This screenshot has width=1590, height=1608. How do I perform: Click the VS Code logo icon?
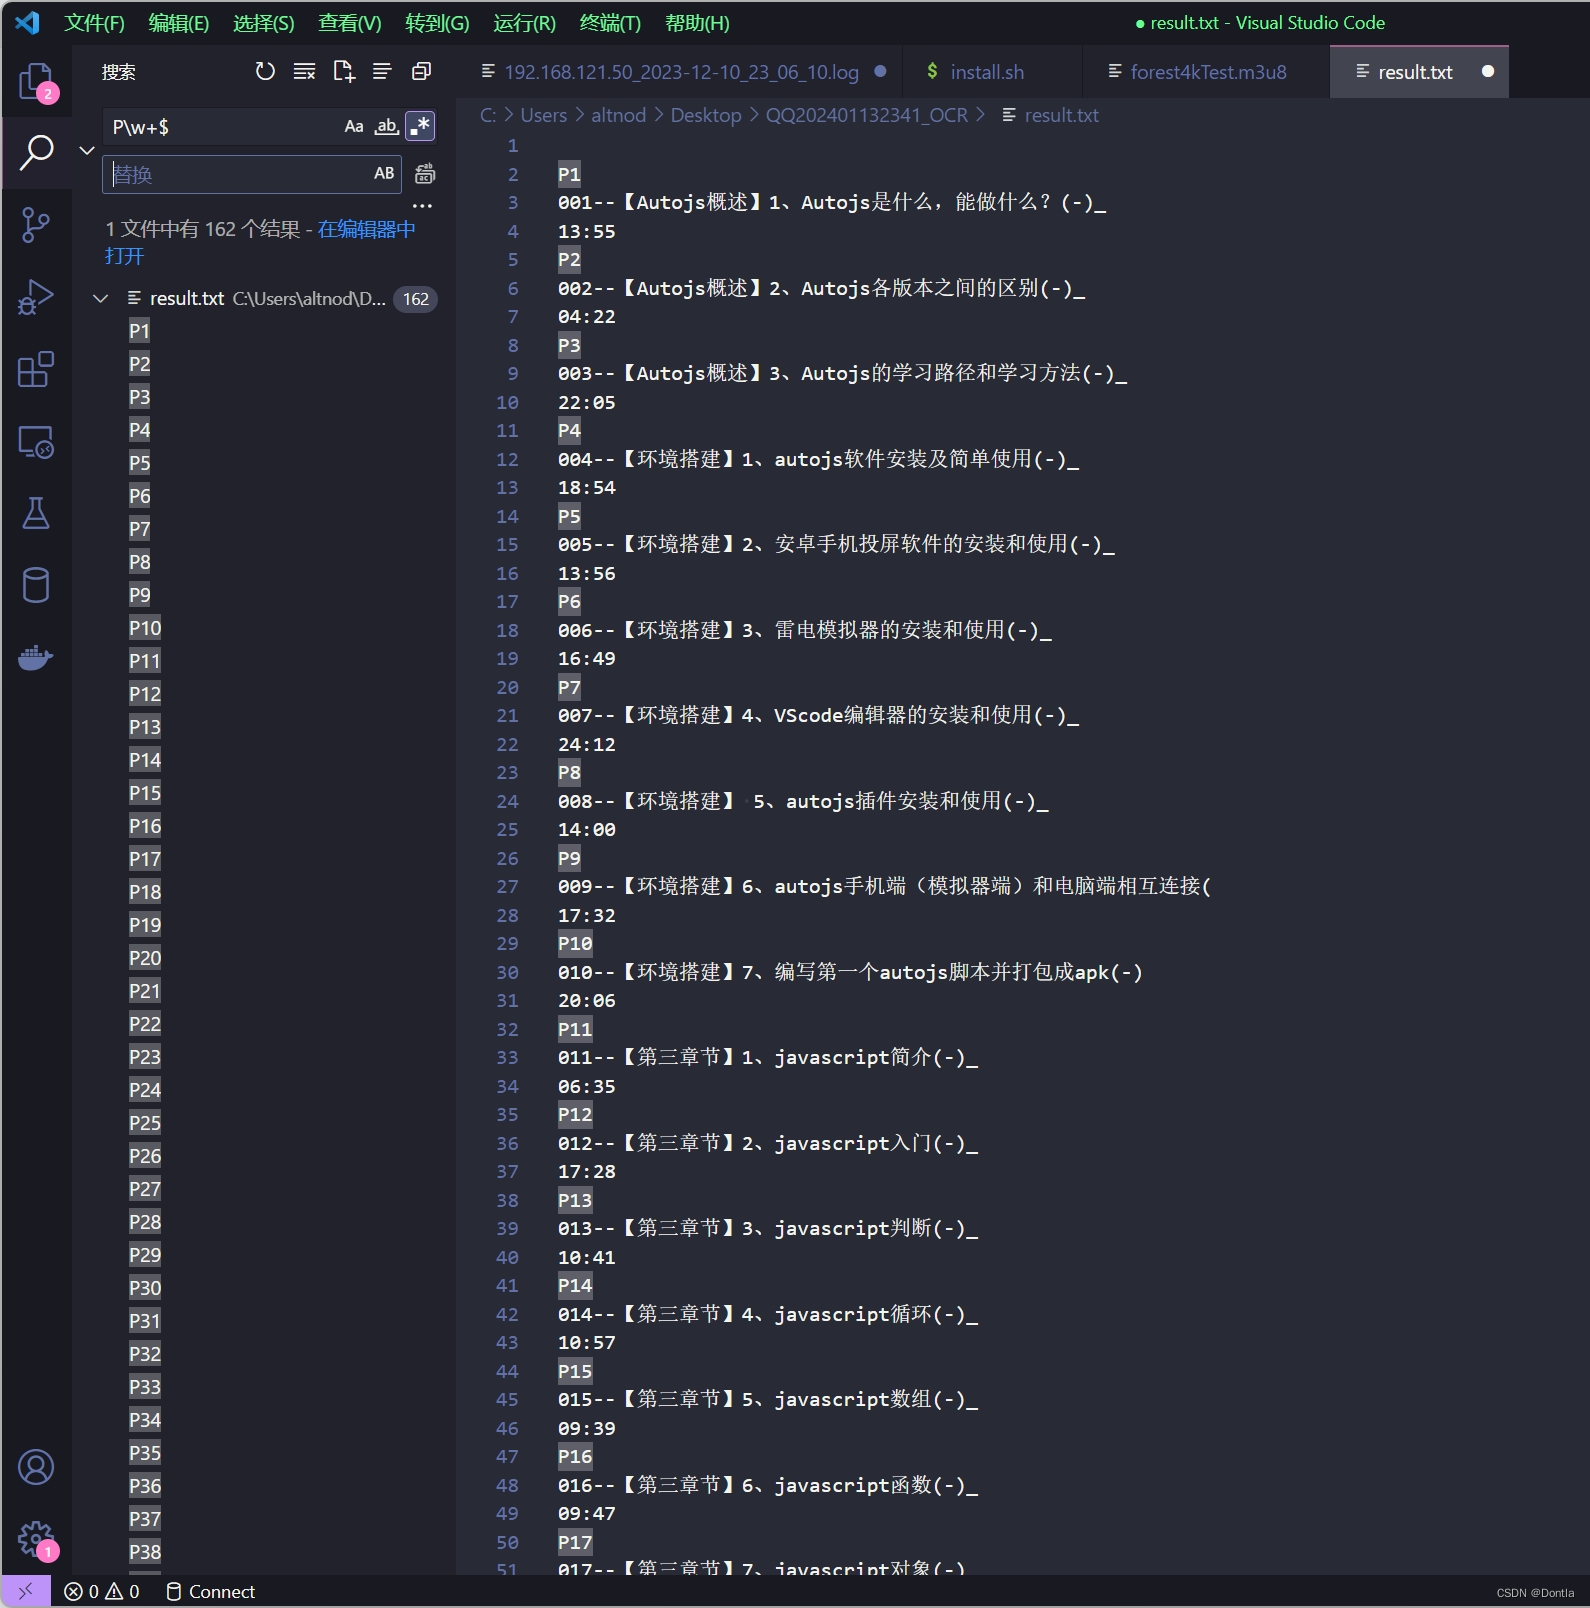(27, 22)
